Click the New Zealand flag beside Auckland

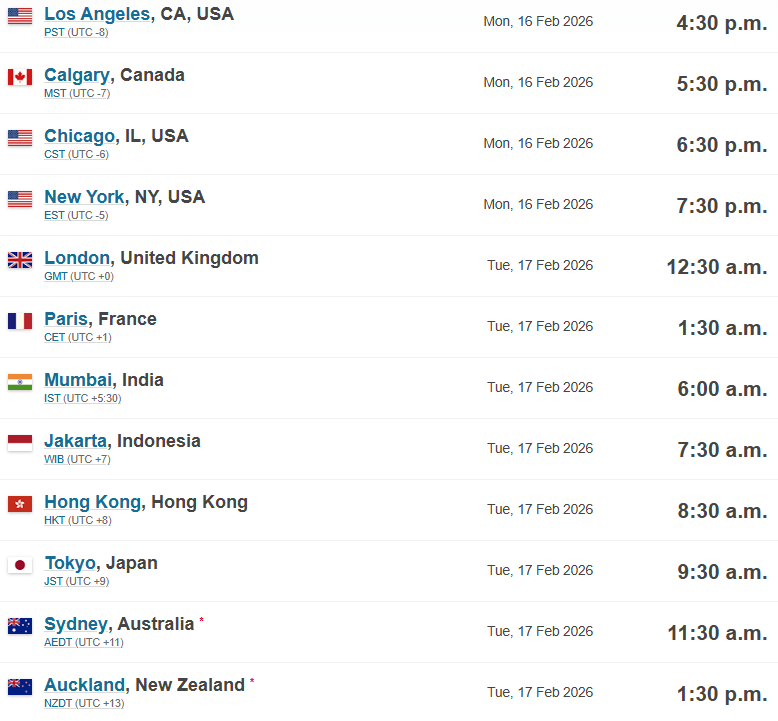click(20, 687)
